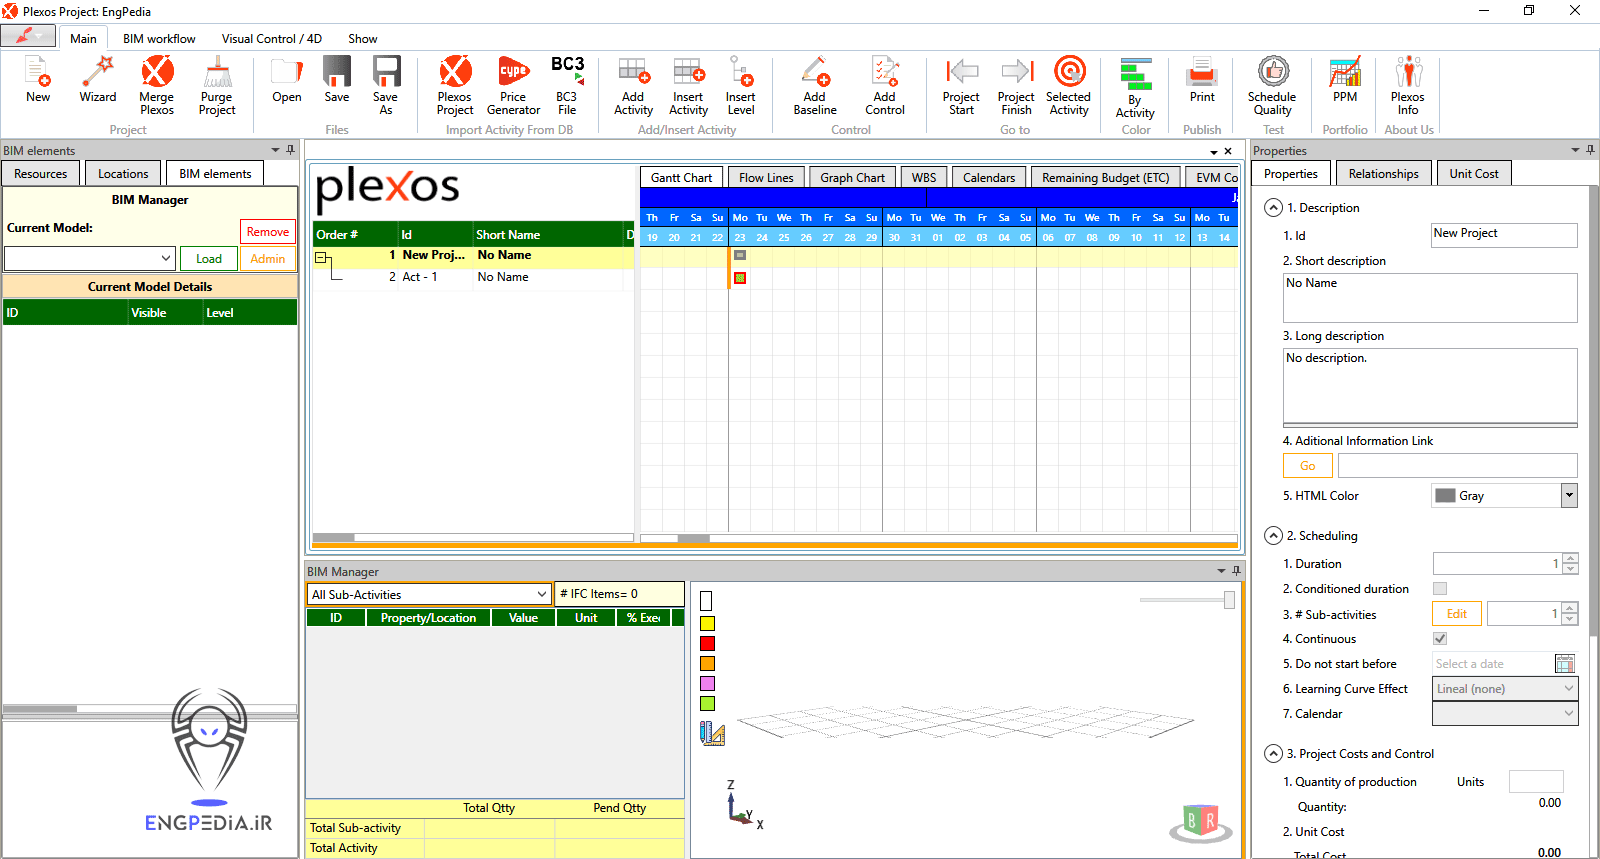Click the Save As icon
Screen dimensions: 1600x859
(x=386, y=86)
